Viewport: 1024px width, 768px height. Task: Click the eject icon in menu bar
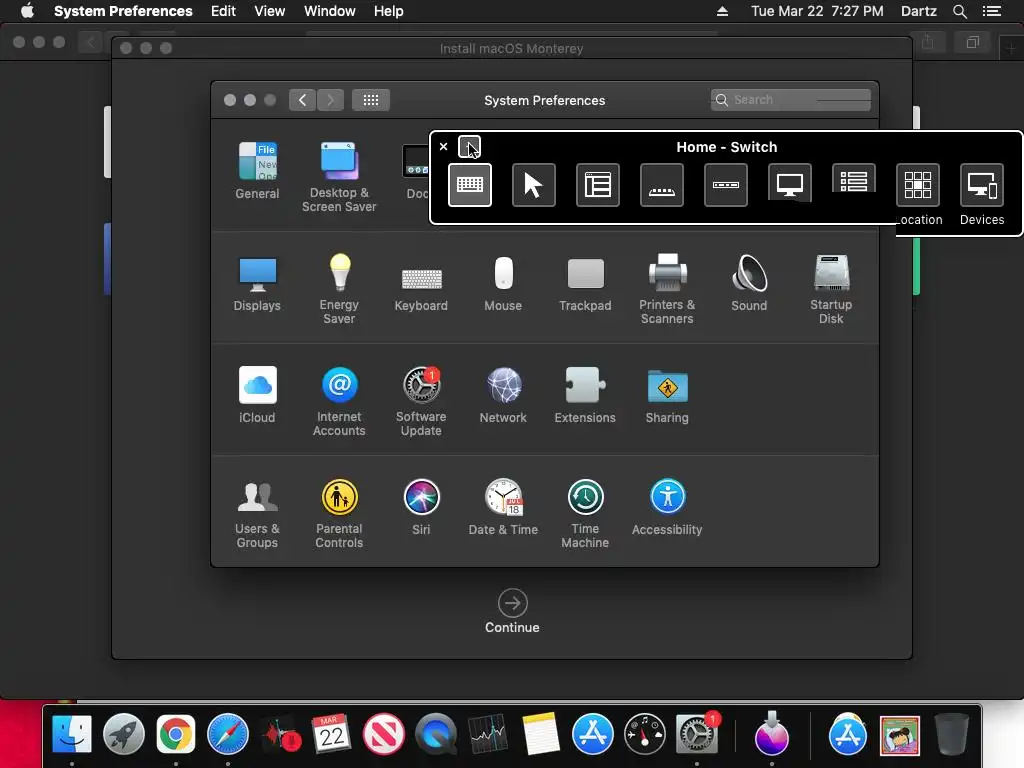point(722,11)
